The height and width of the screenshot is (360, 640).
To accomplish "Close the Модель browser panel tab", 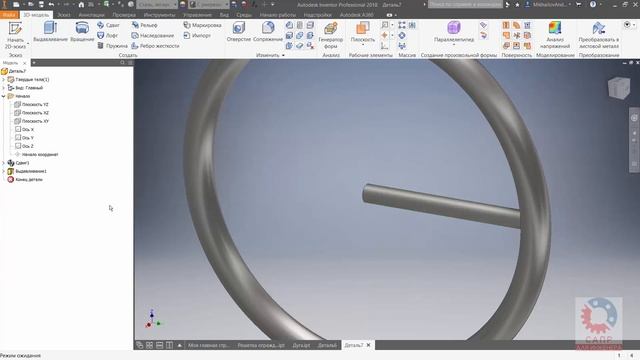I will tap(24, 63).
